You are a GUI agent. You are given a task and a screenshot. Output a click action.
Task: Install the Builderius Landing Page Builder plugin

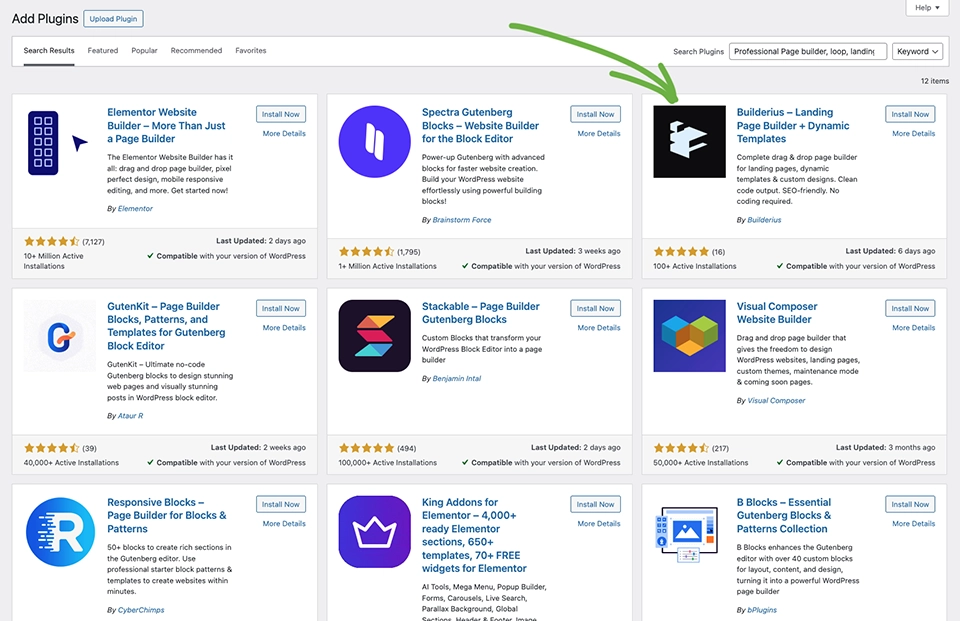click(909, 113)
